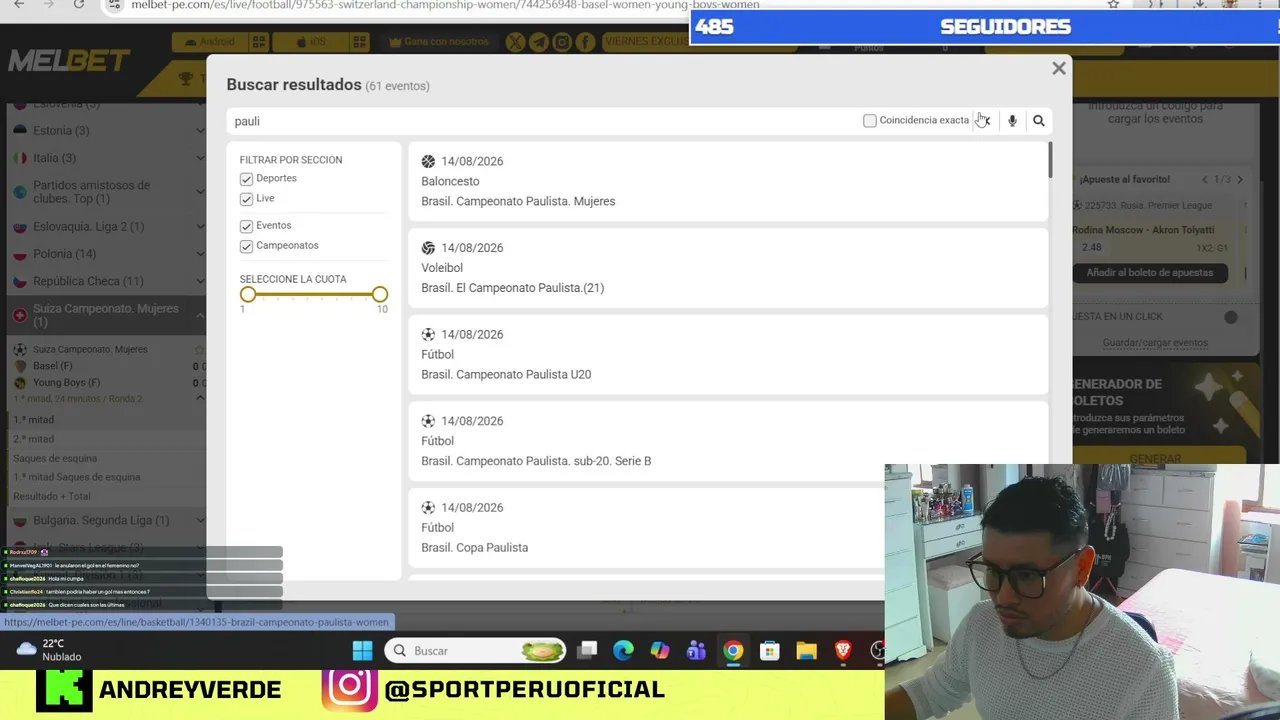This screenshot has width=1280, height=720.
Task: Clear the search text with the X icon
Action: click(985, 121)
